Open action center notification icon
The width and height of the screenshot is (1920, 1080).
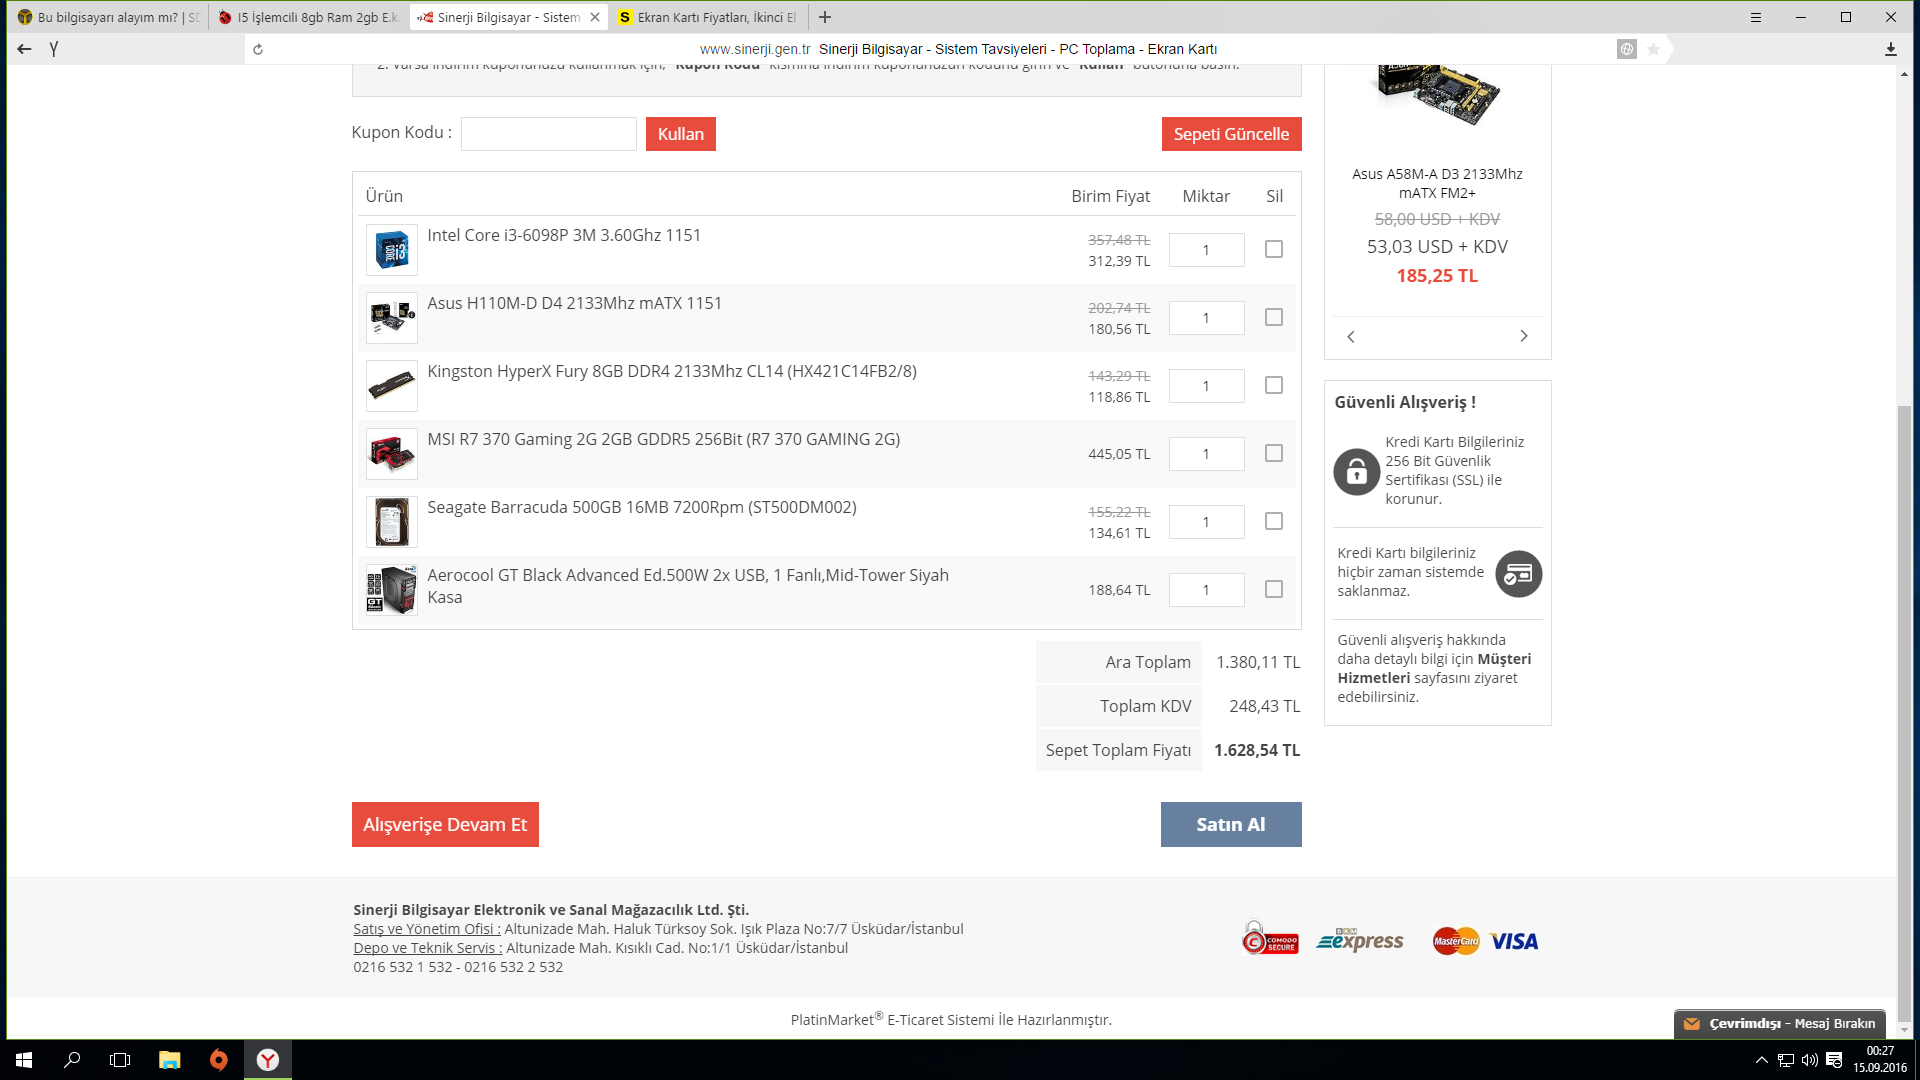[1834, 1060]
